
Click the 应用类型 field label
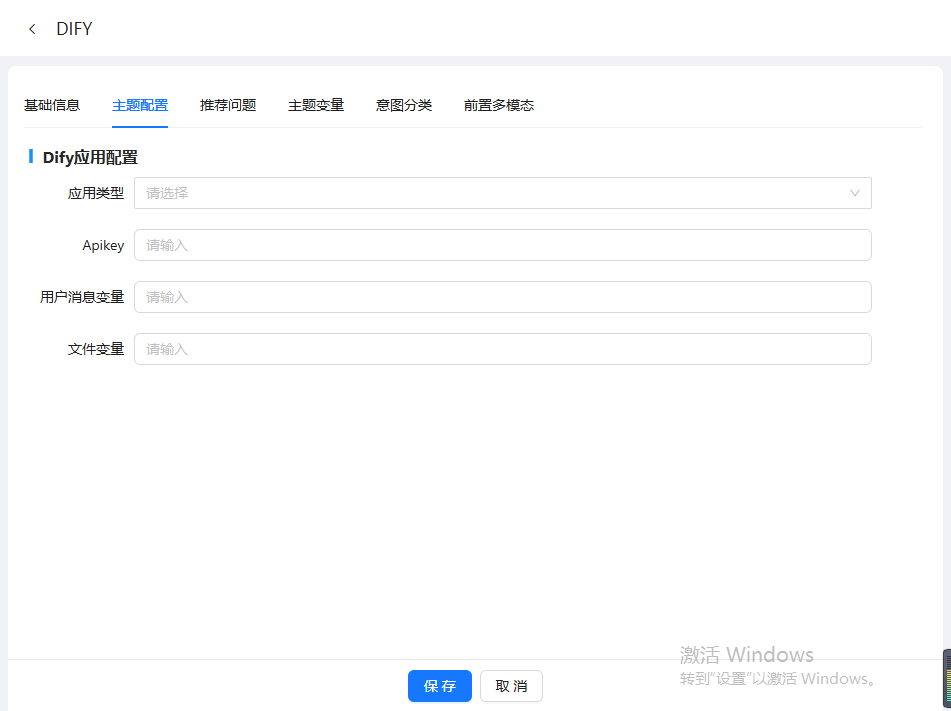96,193
